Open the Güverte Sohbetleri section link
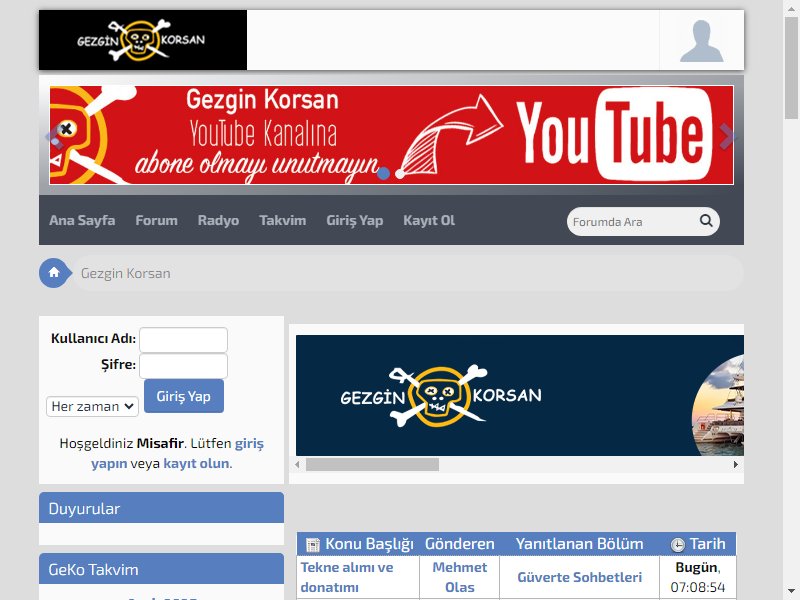This screenshot has height=600, width=800. [x=580, y=577]
